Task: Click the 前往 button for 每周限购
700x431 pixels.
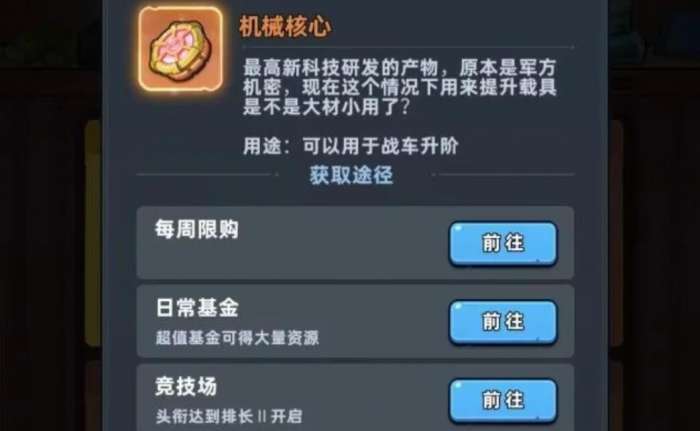Action: coord(503,243)
